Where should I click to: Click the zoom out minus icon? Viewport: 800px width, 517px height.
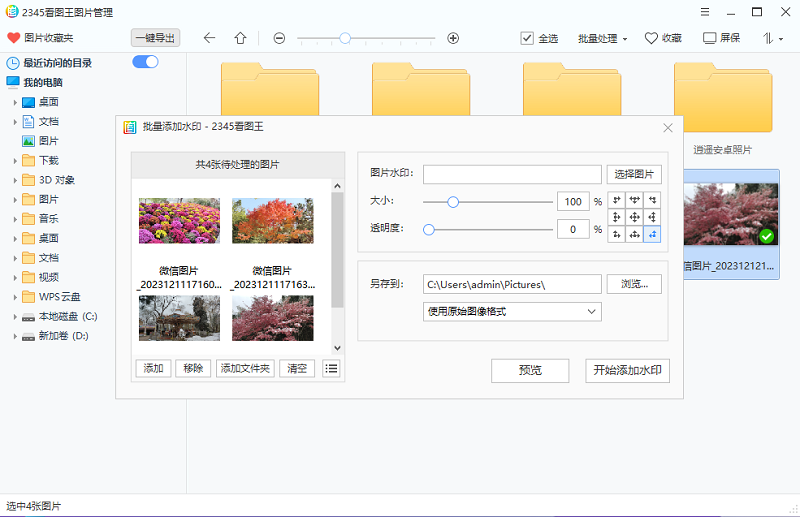click(x=279, y=38)
